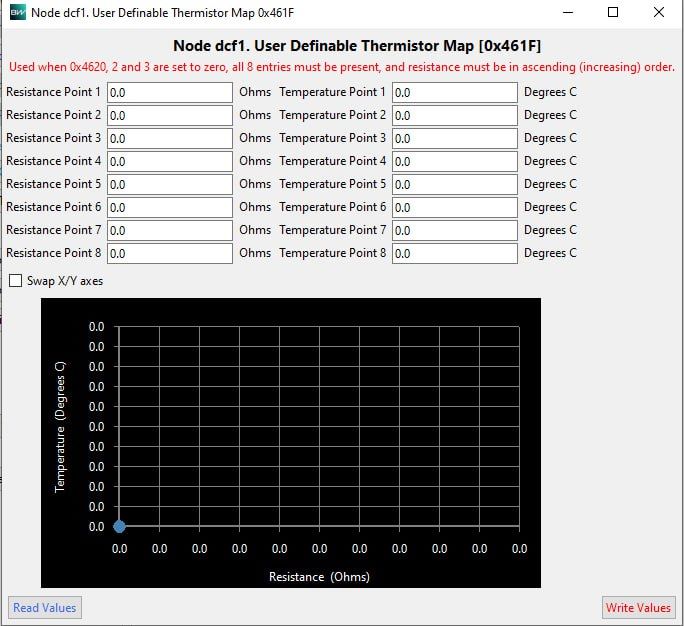The image size is (684, 626).
Task: Click the Write Values button
Action: tap(638, 608)
